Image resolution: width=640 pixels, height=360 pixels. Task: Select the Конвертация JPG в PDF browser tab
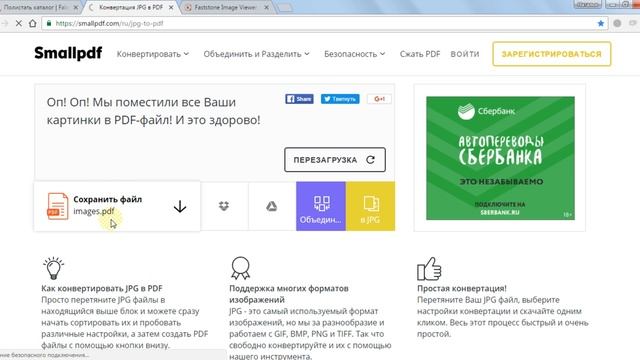click(x=131, y=7)
